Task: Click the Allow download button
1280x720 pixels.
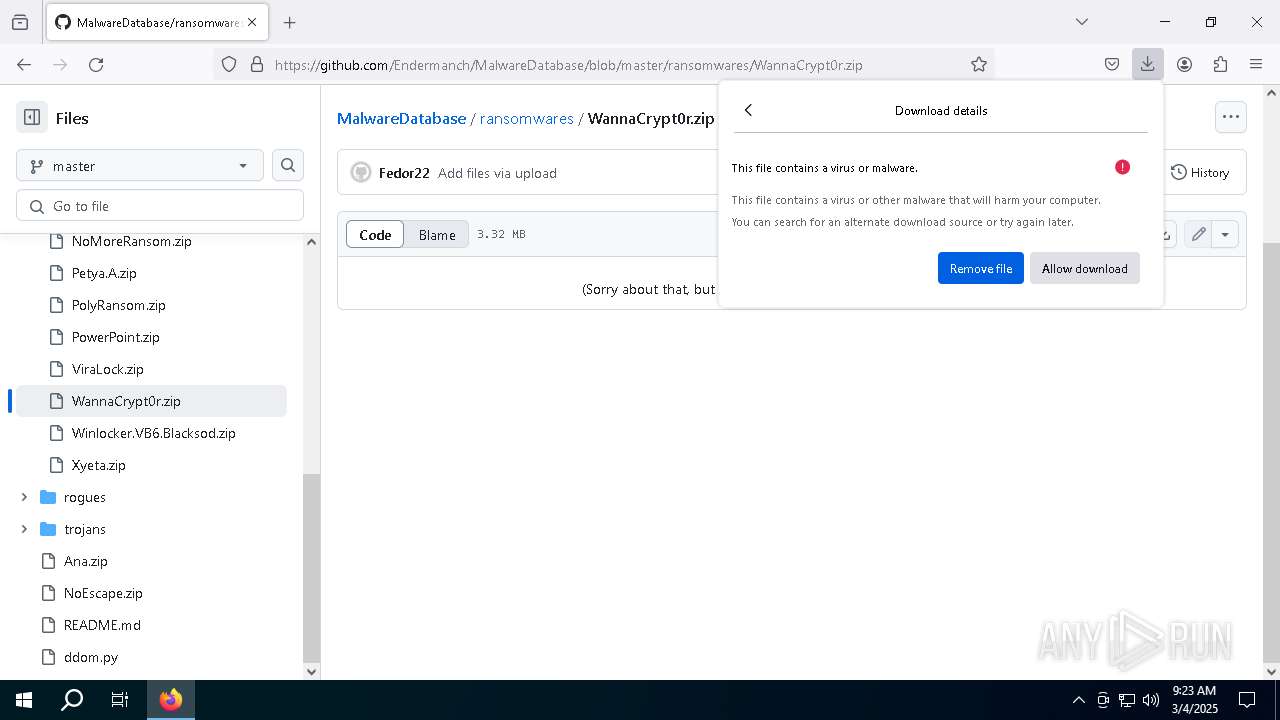Action: click(x=1084, y=268)
